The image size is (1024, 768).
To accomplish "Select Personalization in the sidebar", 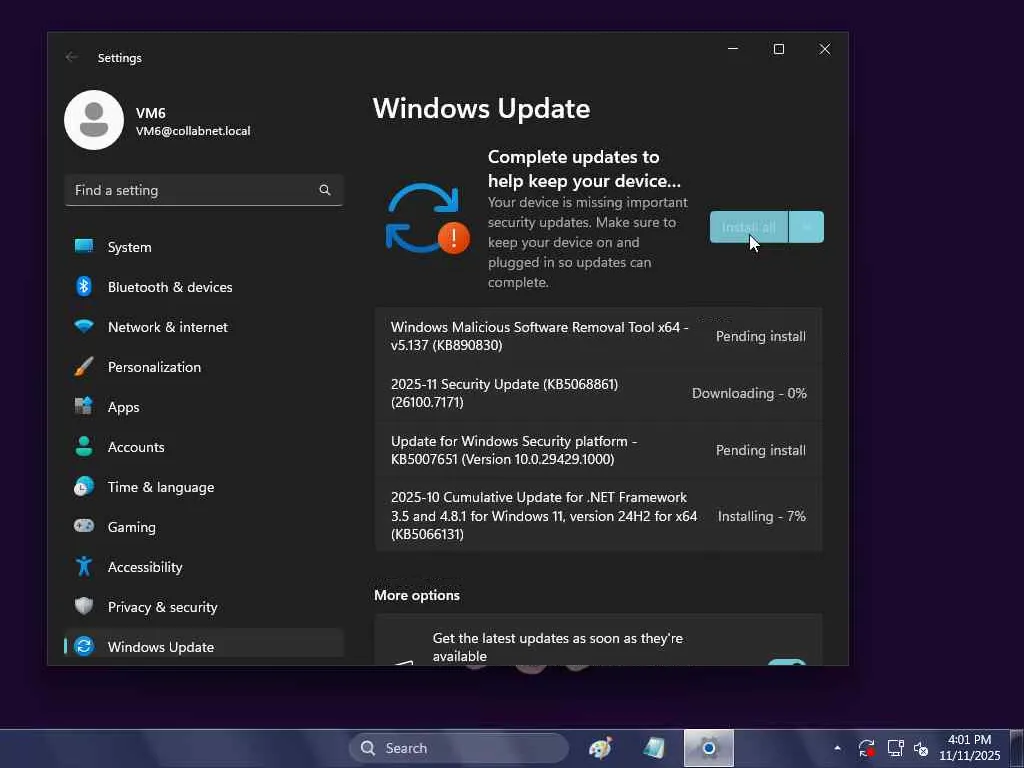I will click(x=204, y=366).
